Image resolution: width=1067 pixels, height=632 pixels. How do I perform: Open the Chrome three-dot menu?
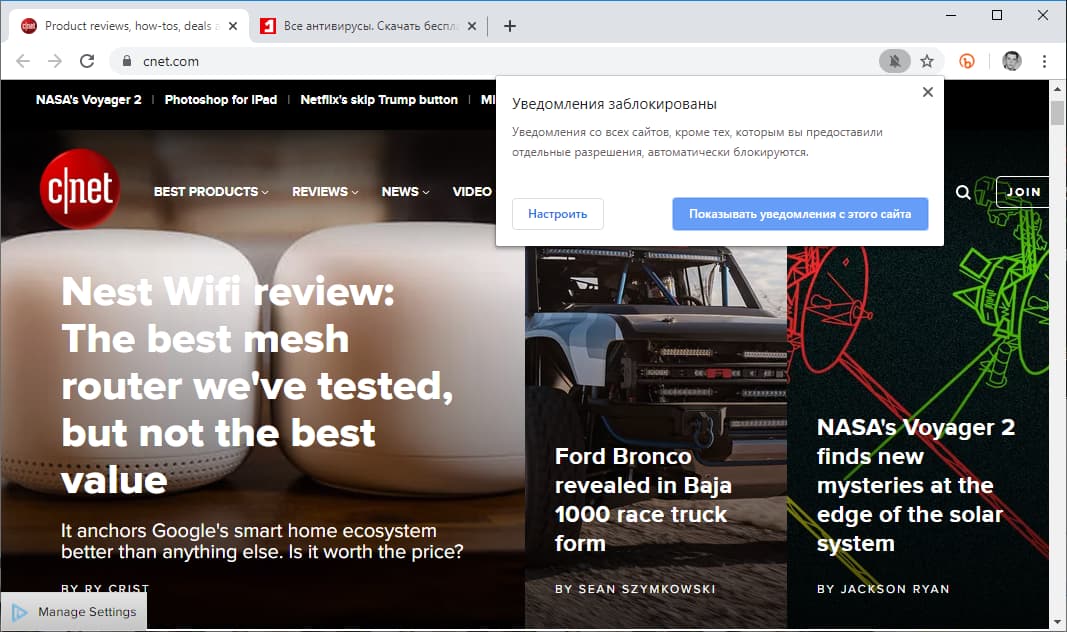(1044, 61)
